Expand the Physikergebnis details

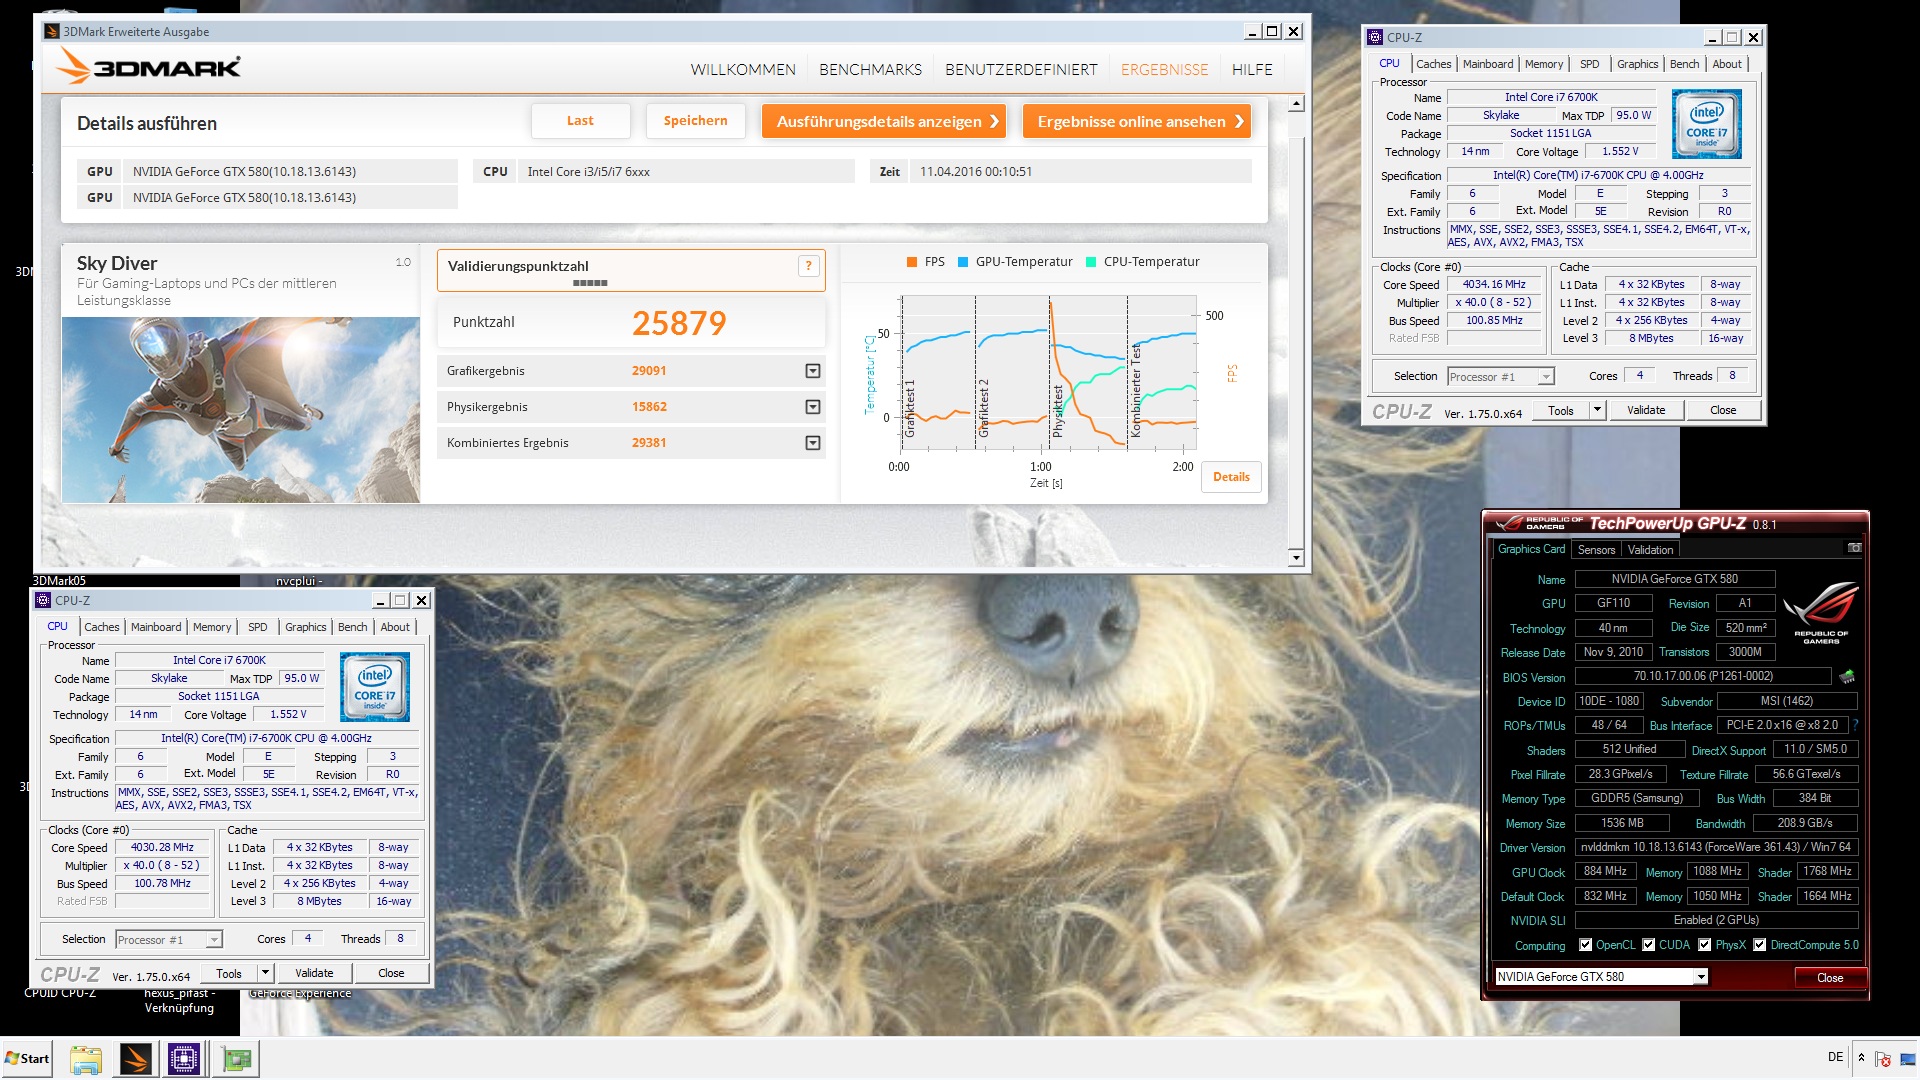pyautogui.click(x=813, y=407)
